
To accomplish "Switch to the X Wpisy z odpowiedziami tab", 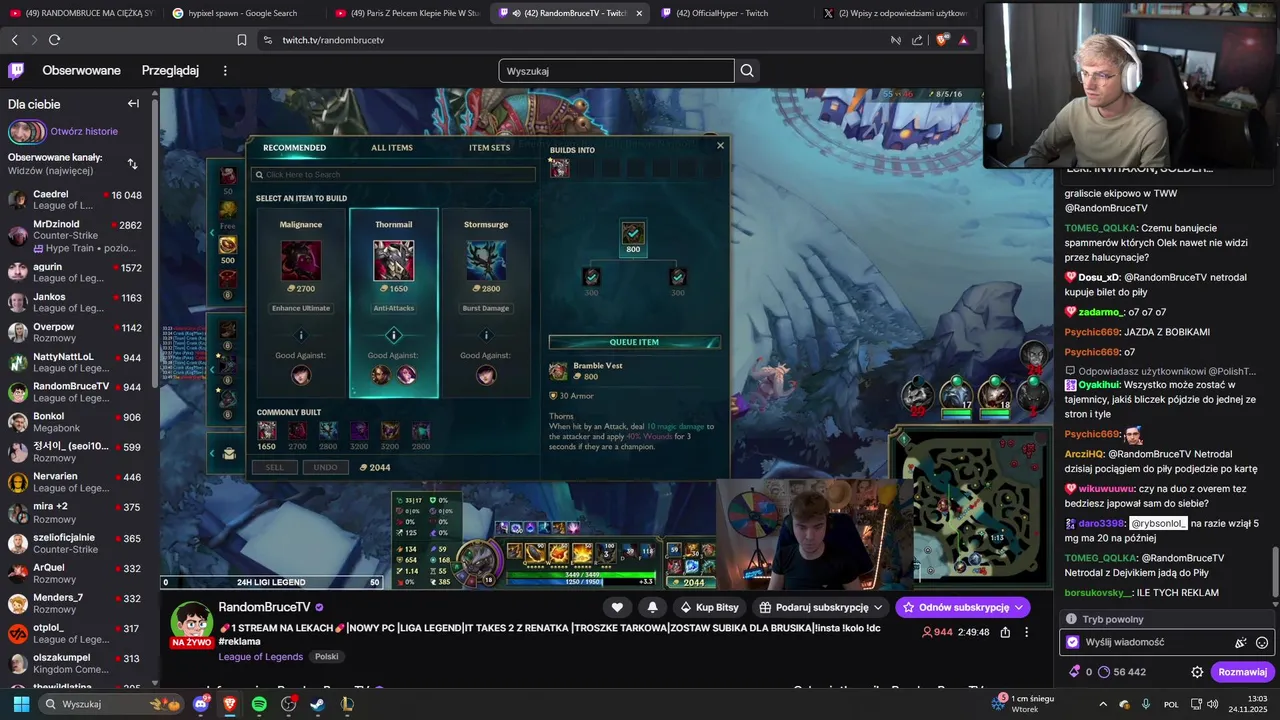I will pyautogui.click(x=895, y=13).
